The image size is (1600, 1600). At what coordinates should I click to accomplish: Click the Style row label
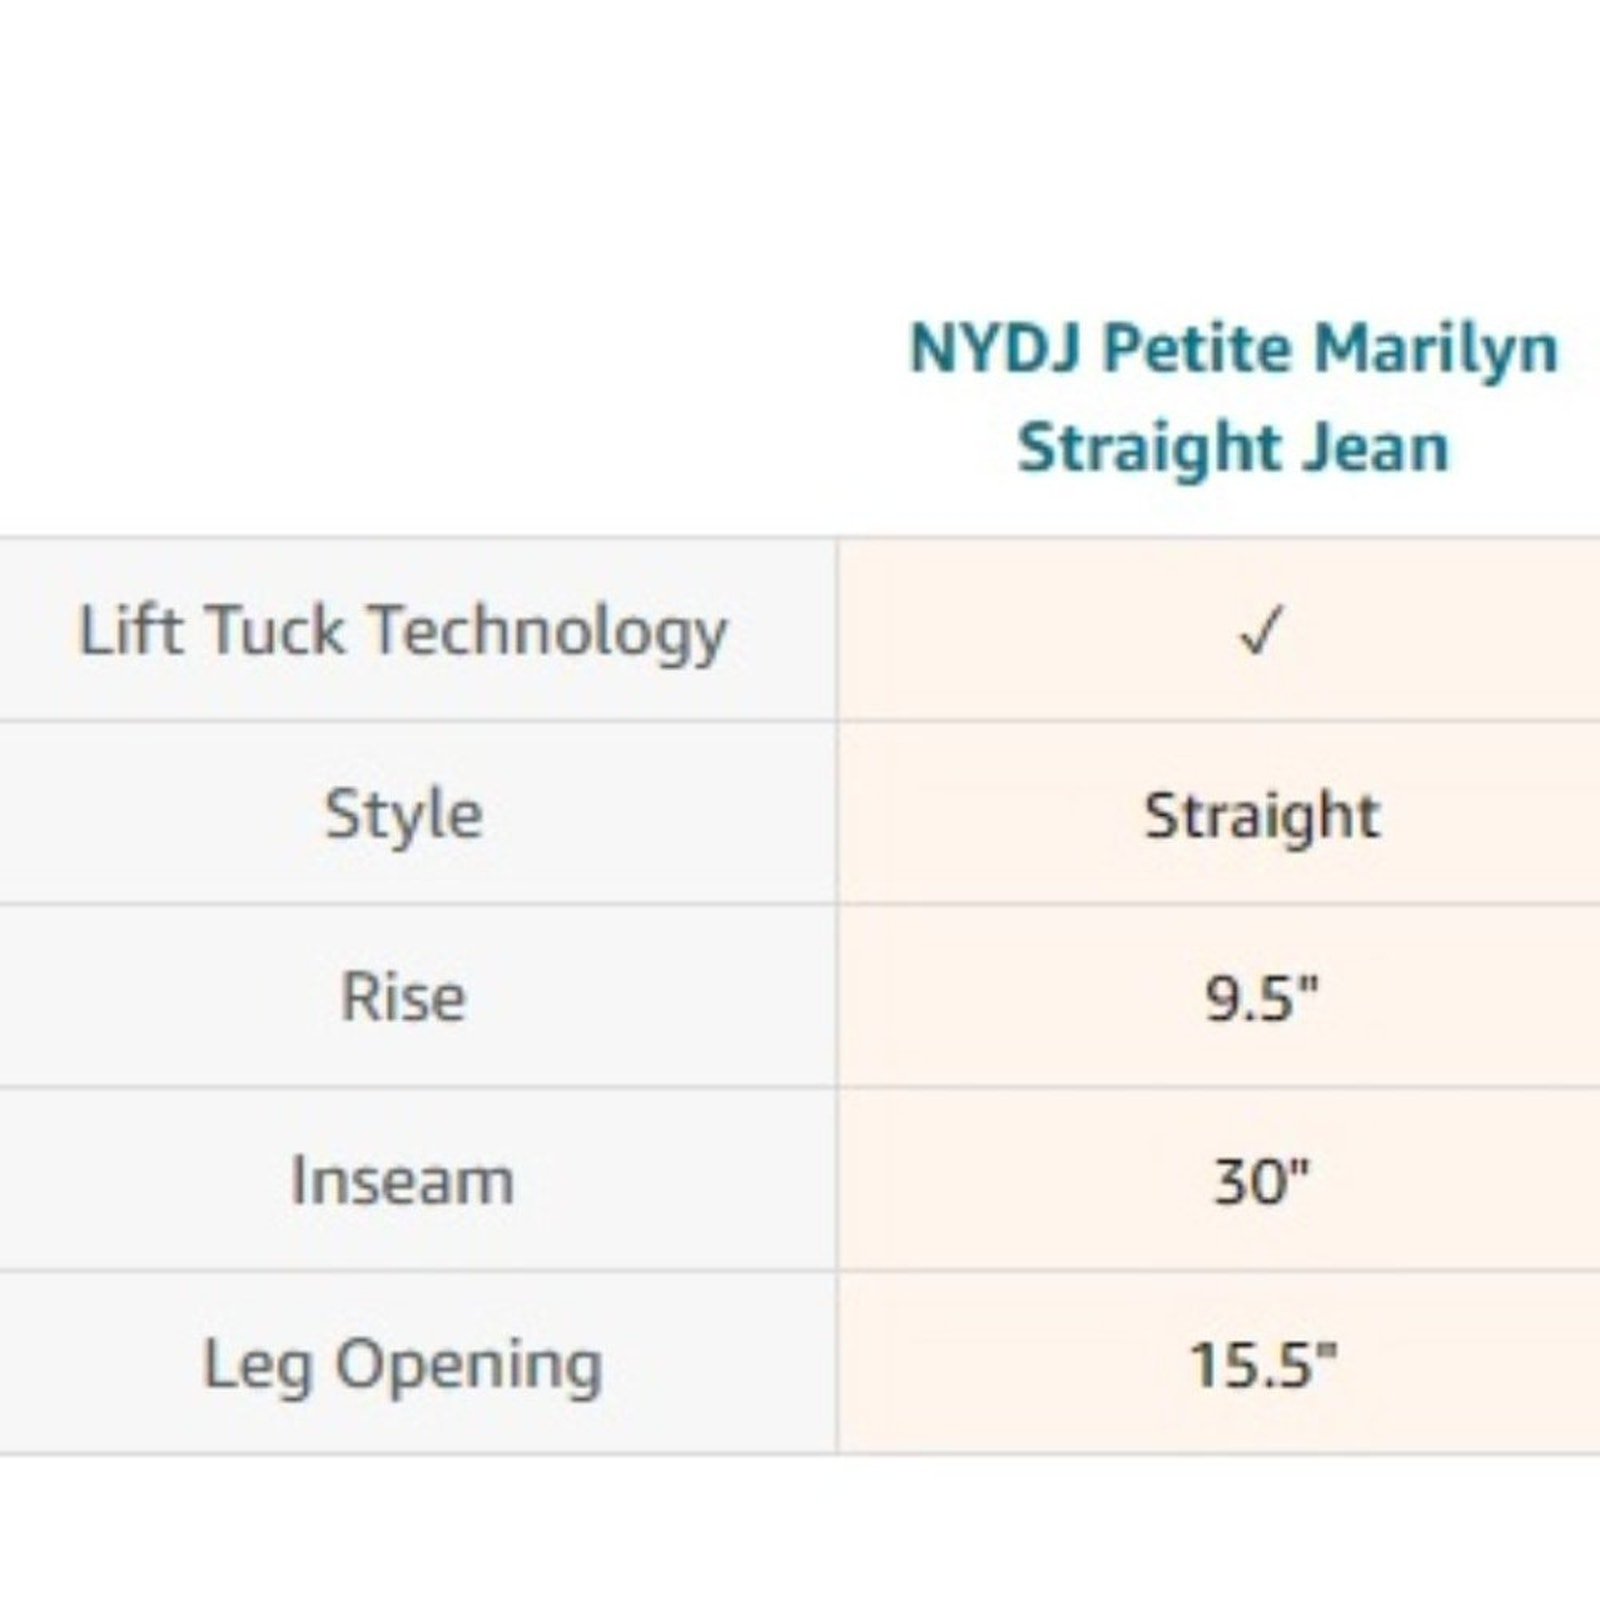(x=403, y=817)
